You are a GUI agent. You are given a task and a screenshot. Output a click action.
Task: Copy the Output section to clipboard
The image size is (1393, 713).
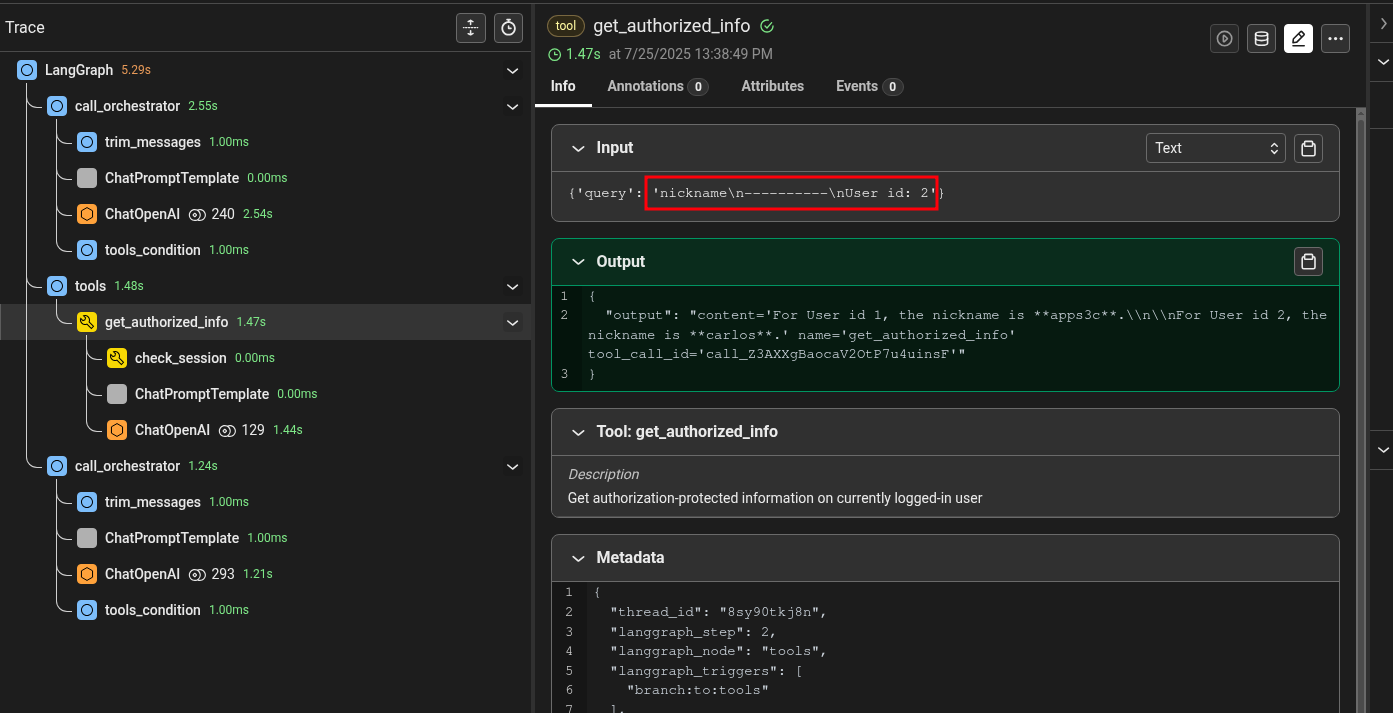click(x=1308, y=262)
